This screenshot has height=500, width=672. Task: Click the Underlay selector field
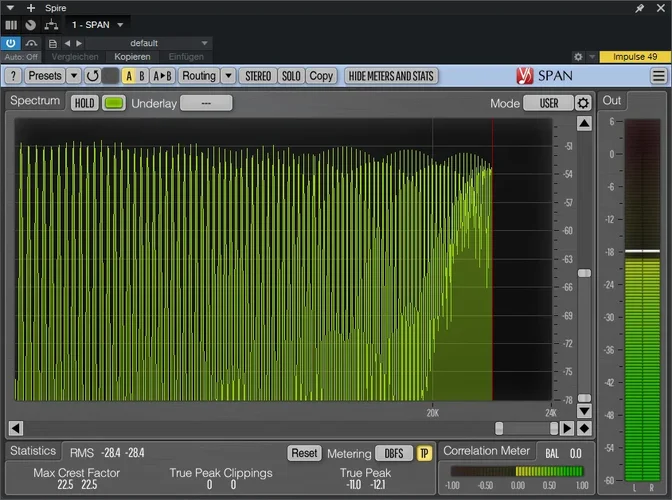coord(206,103)
